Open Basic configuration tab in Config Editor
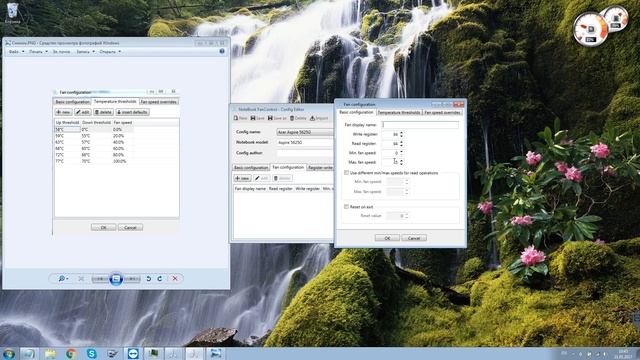 point(251,168)
